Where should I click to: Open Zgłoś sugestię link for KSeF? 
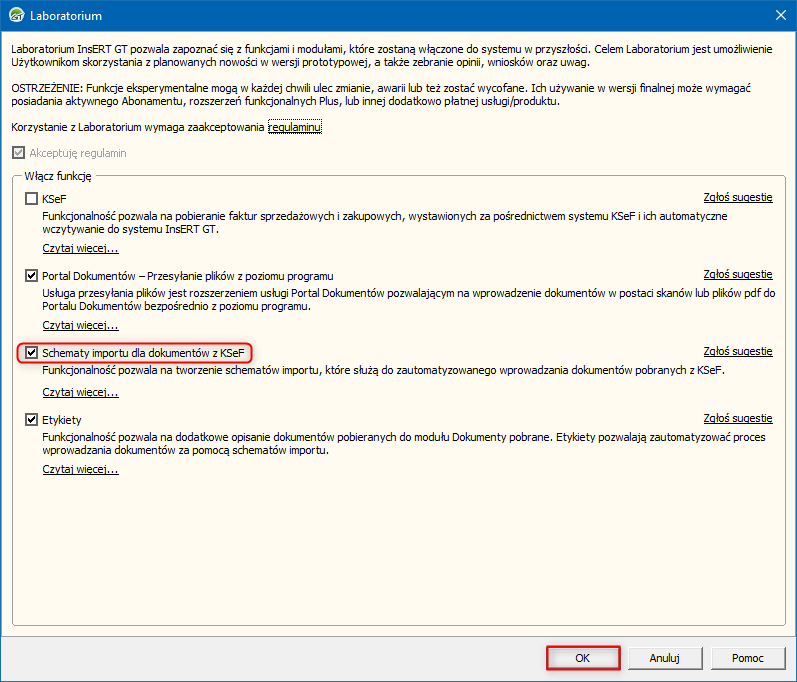coord(738,197)
